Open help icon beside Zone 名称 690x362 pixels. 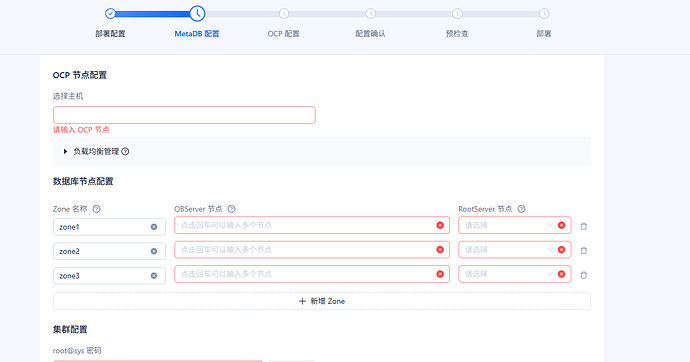click(96, 209)
